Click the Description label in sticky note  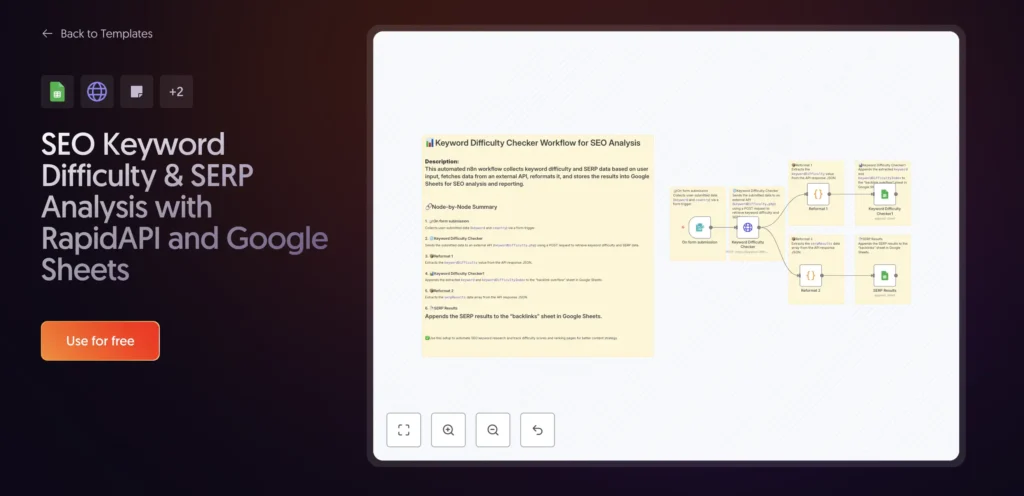[442, 161]
